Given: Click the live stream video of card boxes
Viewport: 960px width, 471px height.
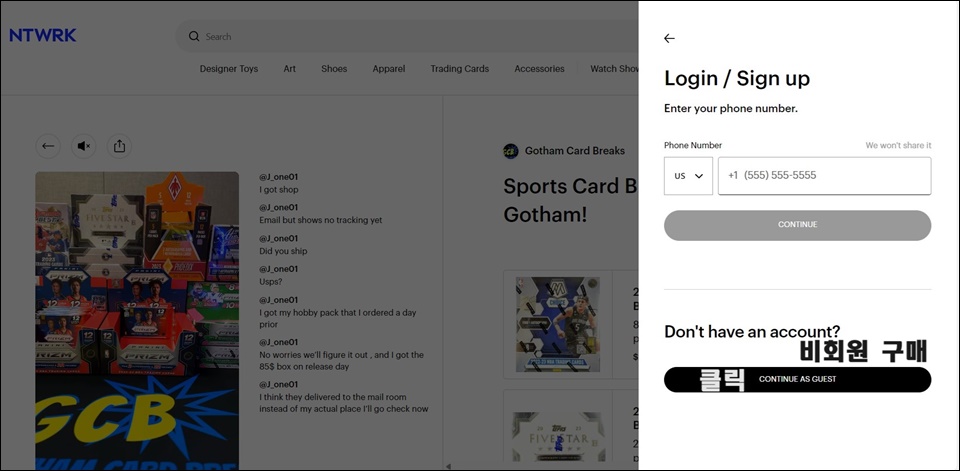Looking at the screenshot, I should coord(137,320).
